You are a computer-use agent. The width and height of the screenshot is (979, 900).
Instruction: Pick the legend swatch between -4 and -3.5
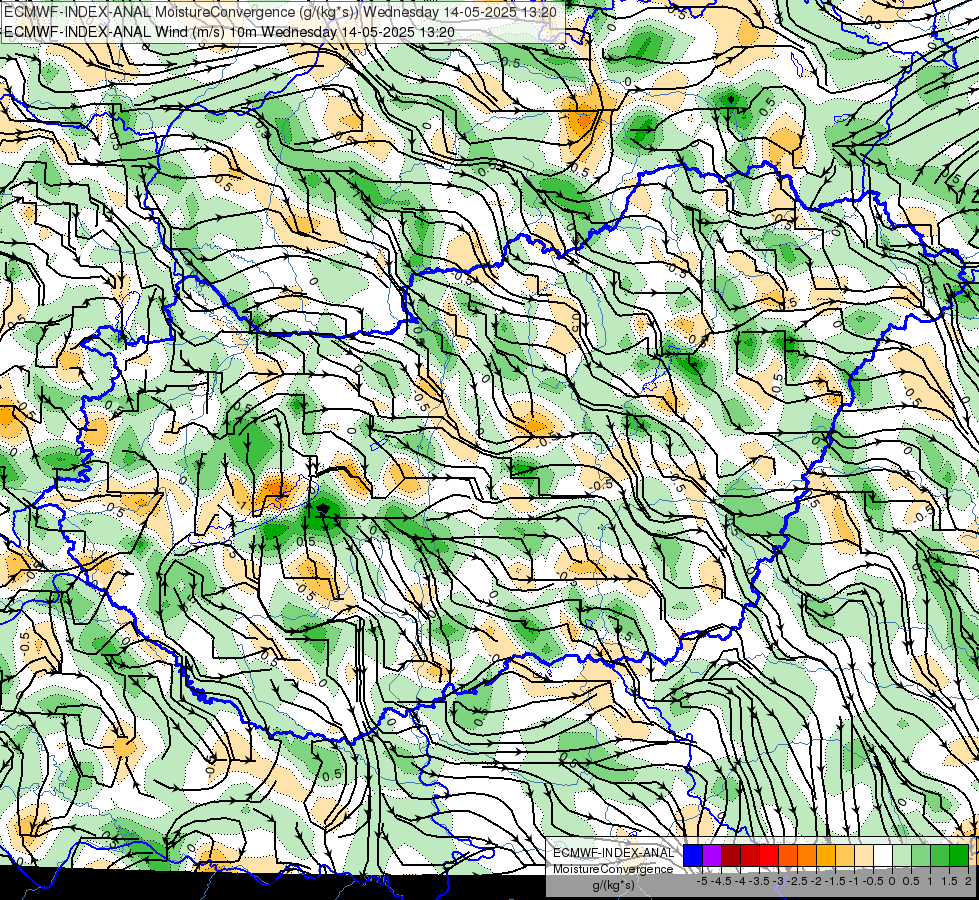tap(750, 855)
